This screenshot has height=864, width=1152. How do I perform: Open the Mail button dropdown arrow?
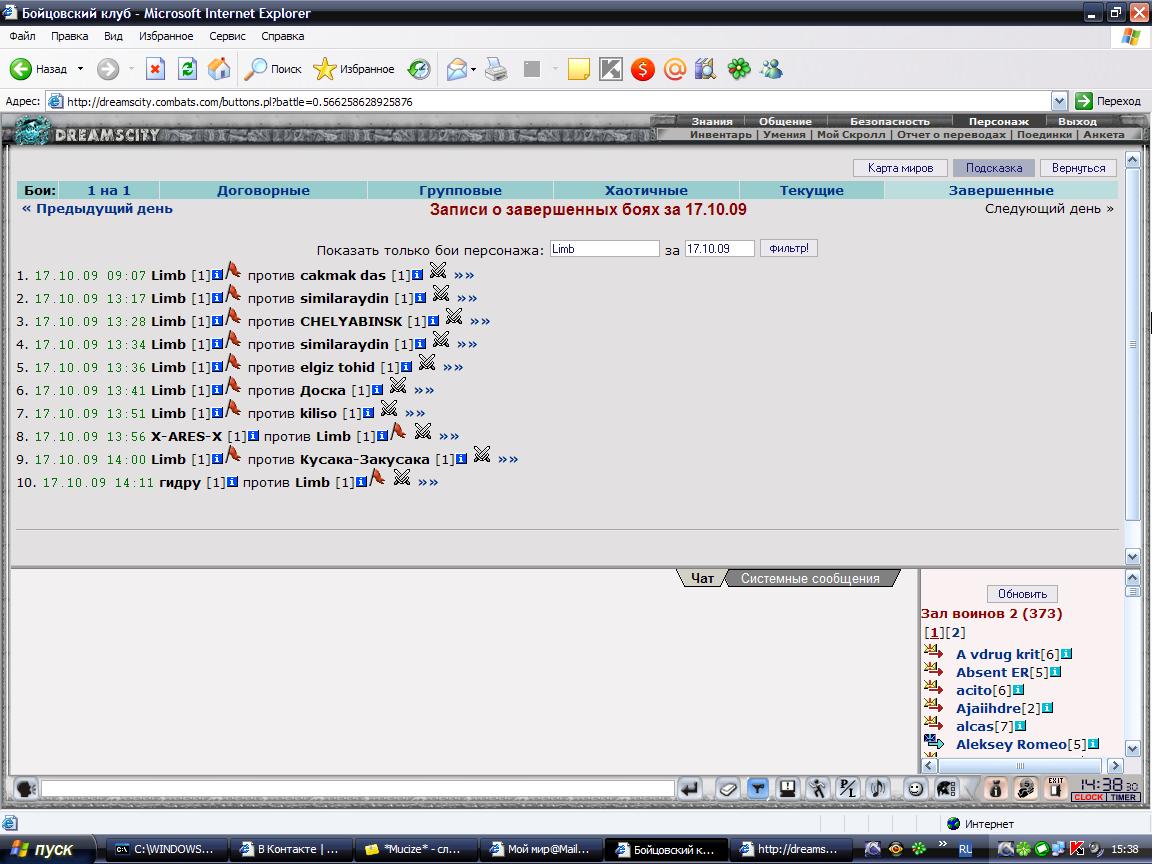[x=473, y=69]
